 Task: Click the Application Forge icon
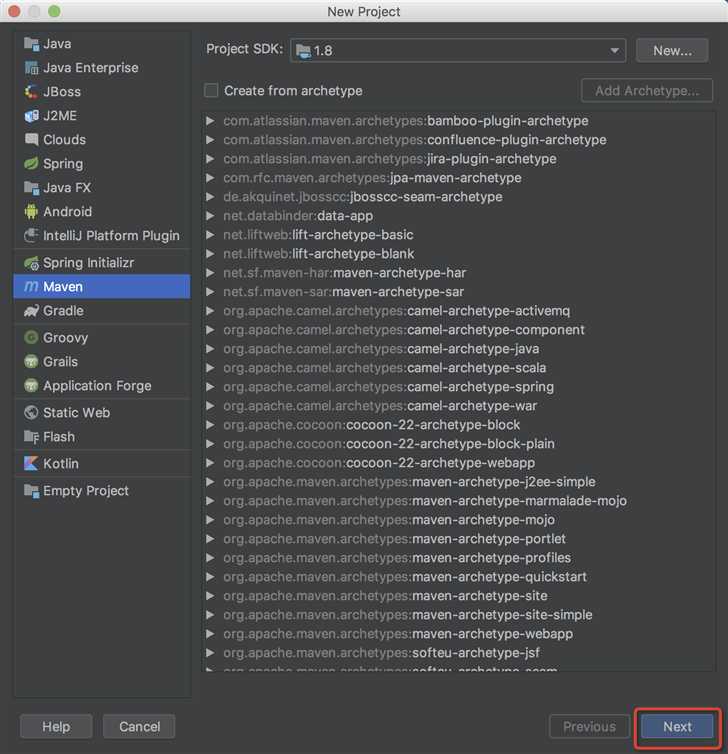tap(31, 386)
